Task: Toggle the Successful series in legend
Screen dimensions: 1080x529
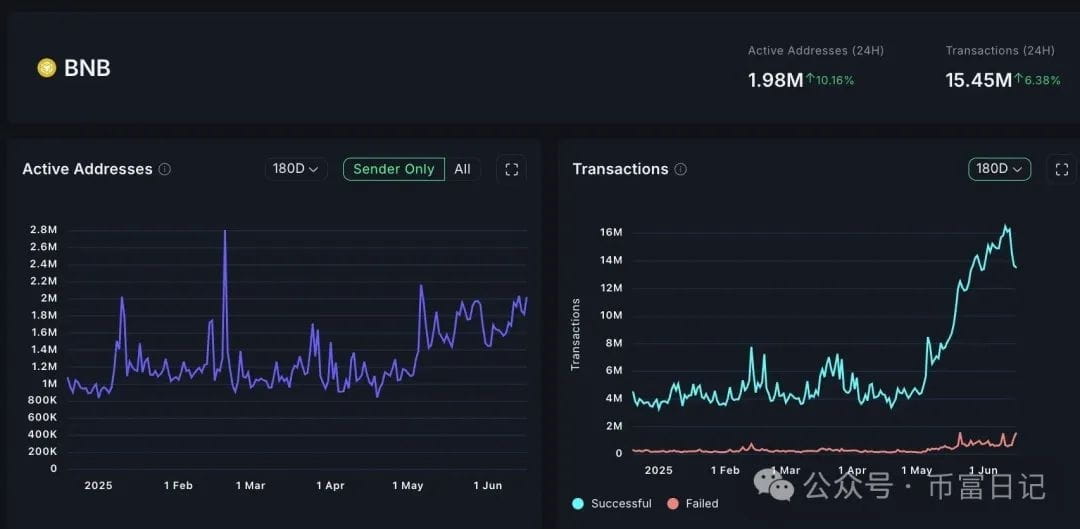Action: pyautogui.click(x=612, y=504)
